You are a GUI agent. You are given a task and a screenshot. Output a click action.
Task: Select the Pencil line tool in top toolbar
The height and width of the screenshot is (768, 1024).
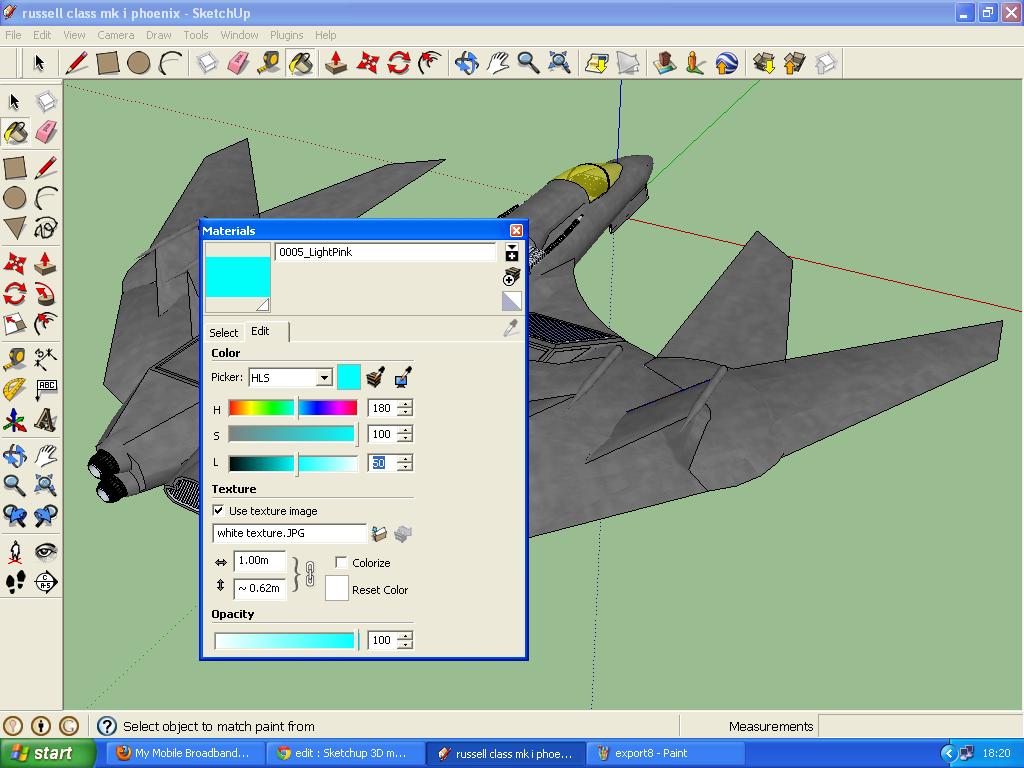coord(76,63)
